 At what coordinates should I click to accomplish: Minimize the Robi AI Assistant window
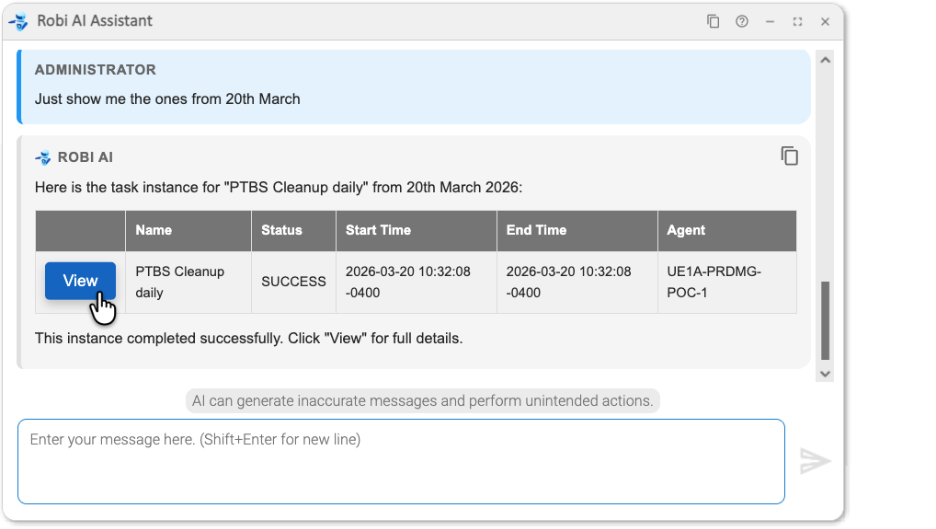(x=770, y=21)
